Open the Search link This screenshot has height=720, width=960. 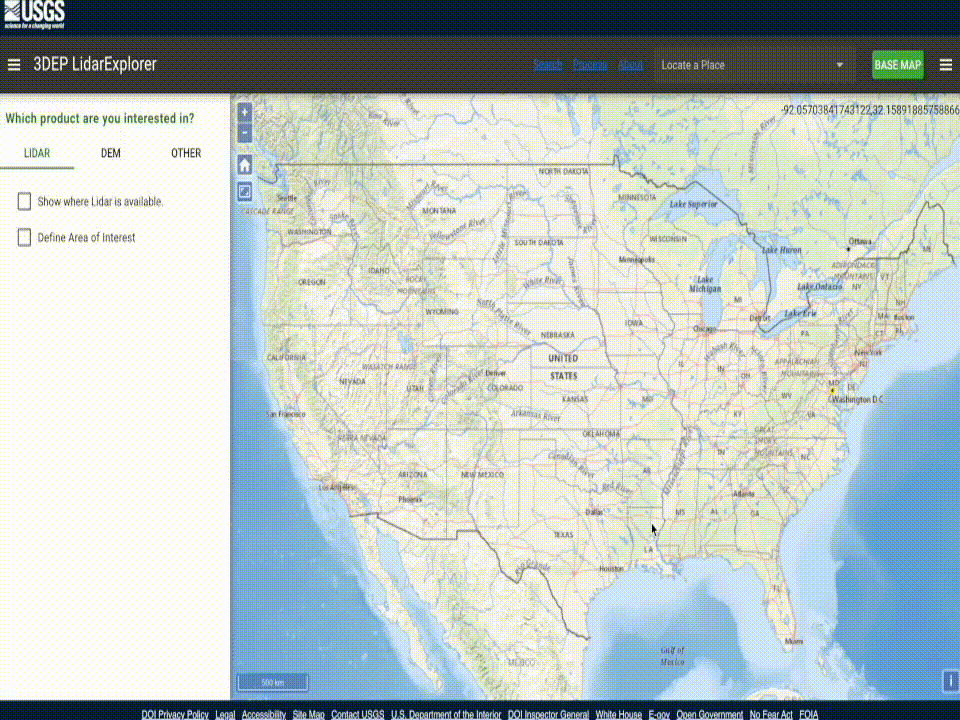point(547,65)
